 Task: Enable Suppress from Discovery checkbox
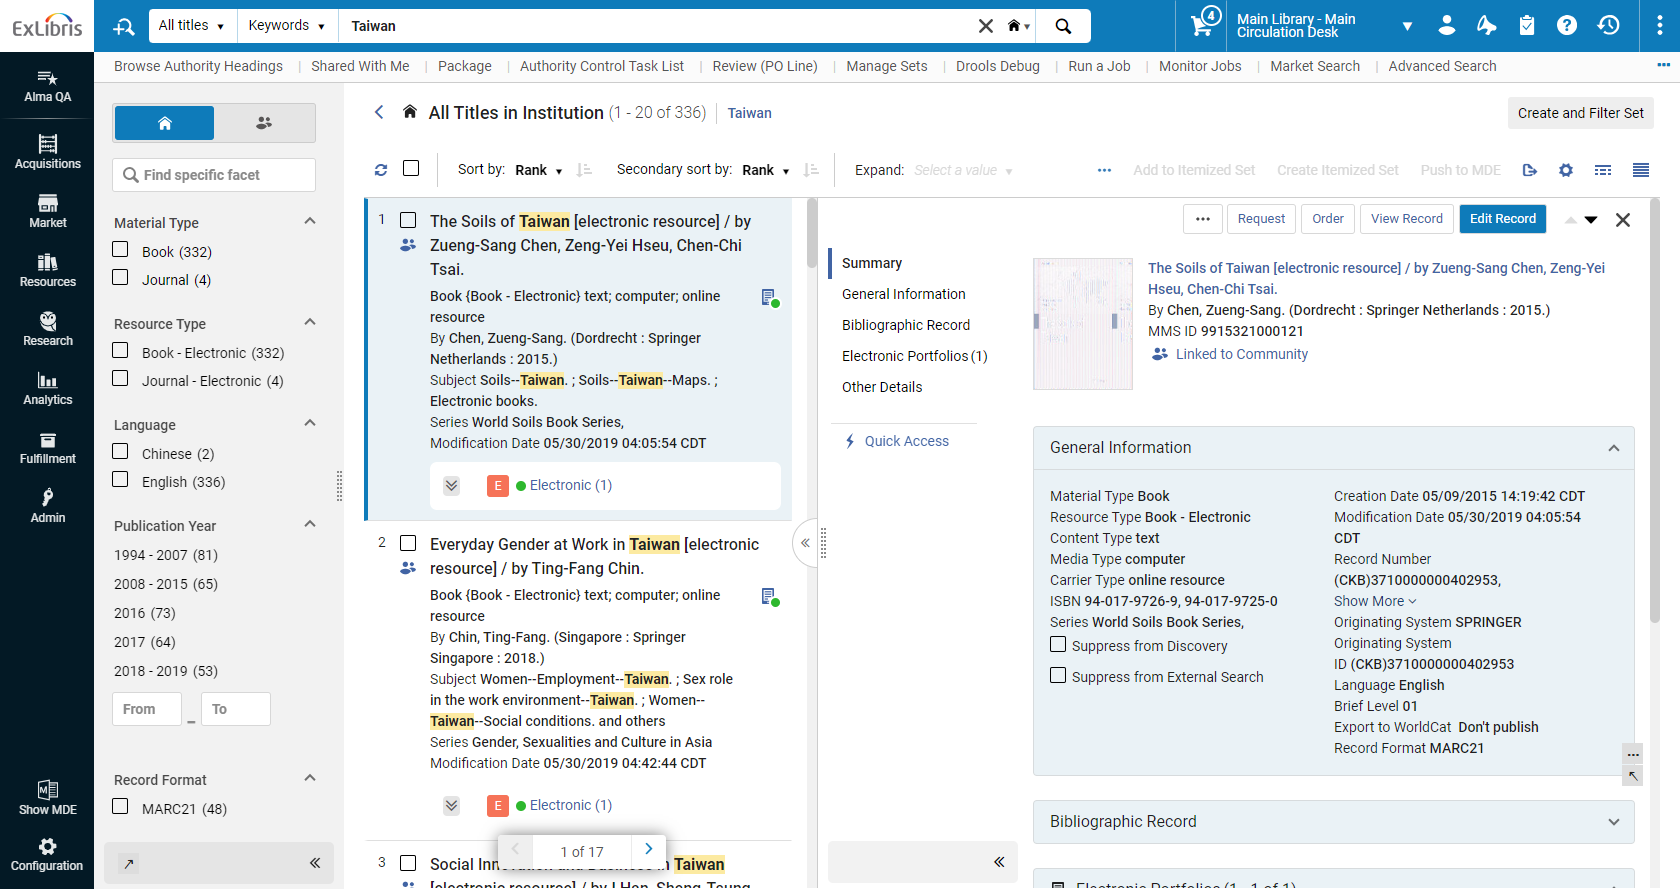1058,645
